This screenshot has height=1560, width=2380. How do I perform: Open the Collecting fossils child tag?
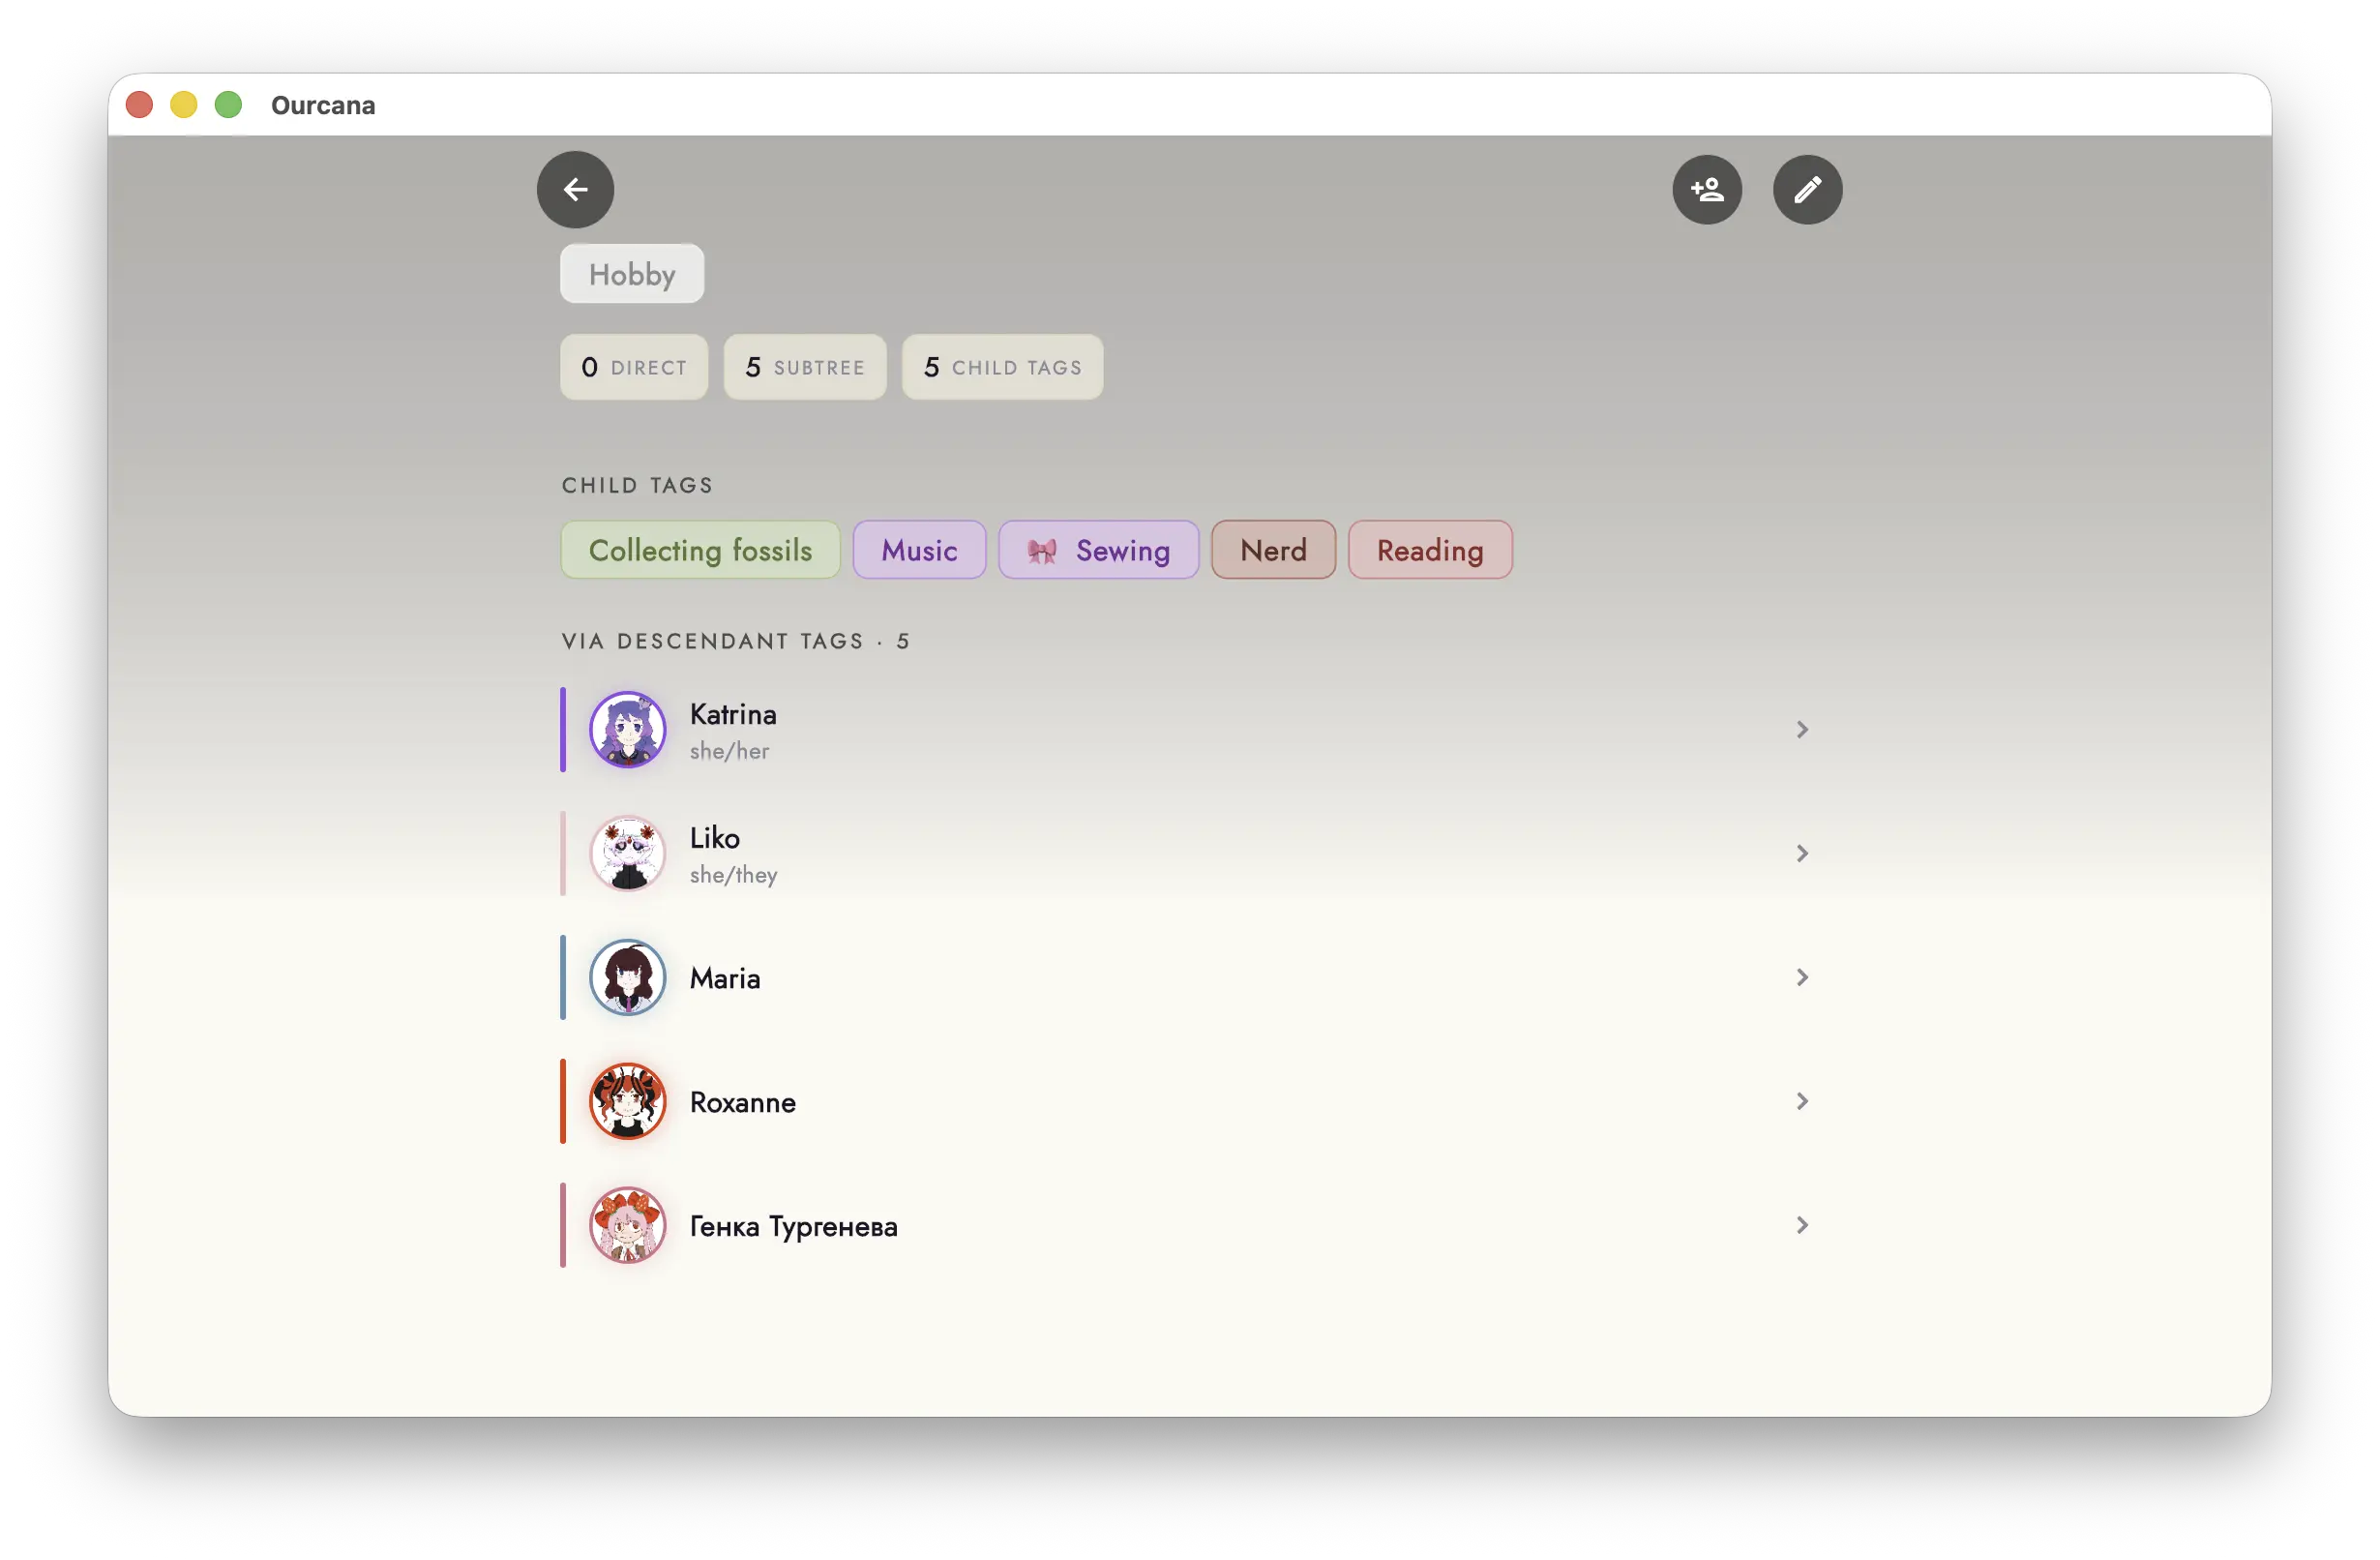coord(700,550)
